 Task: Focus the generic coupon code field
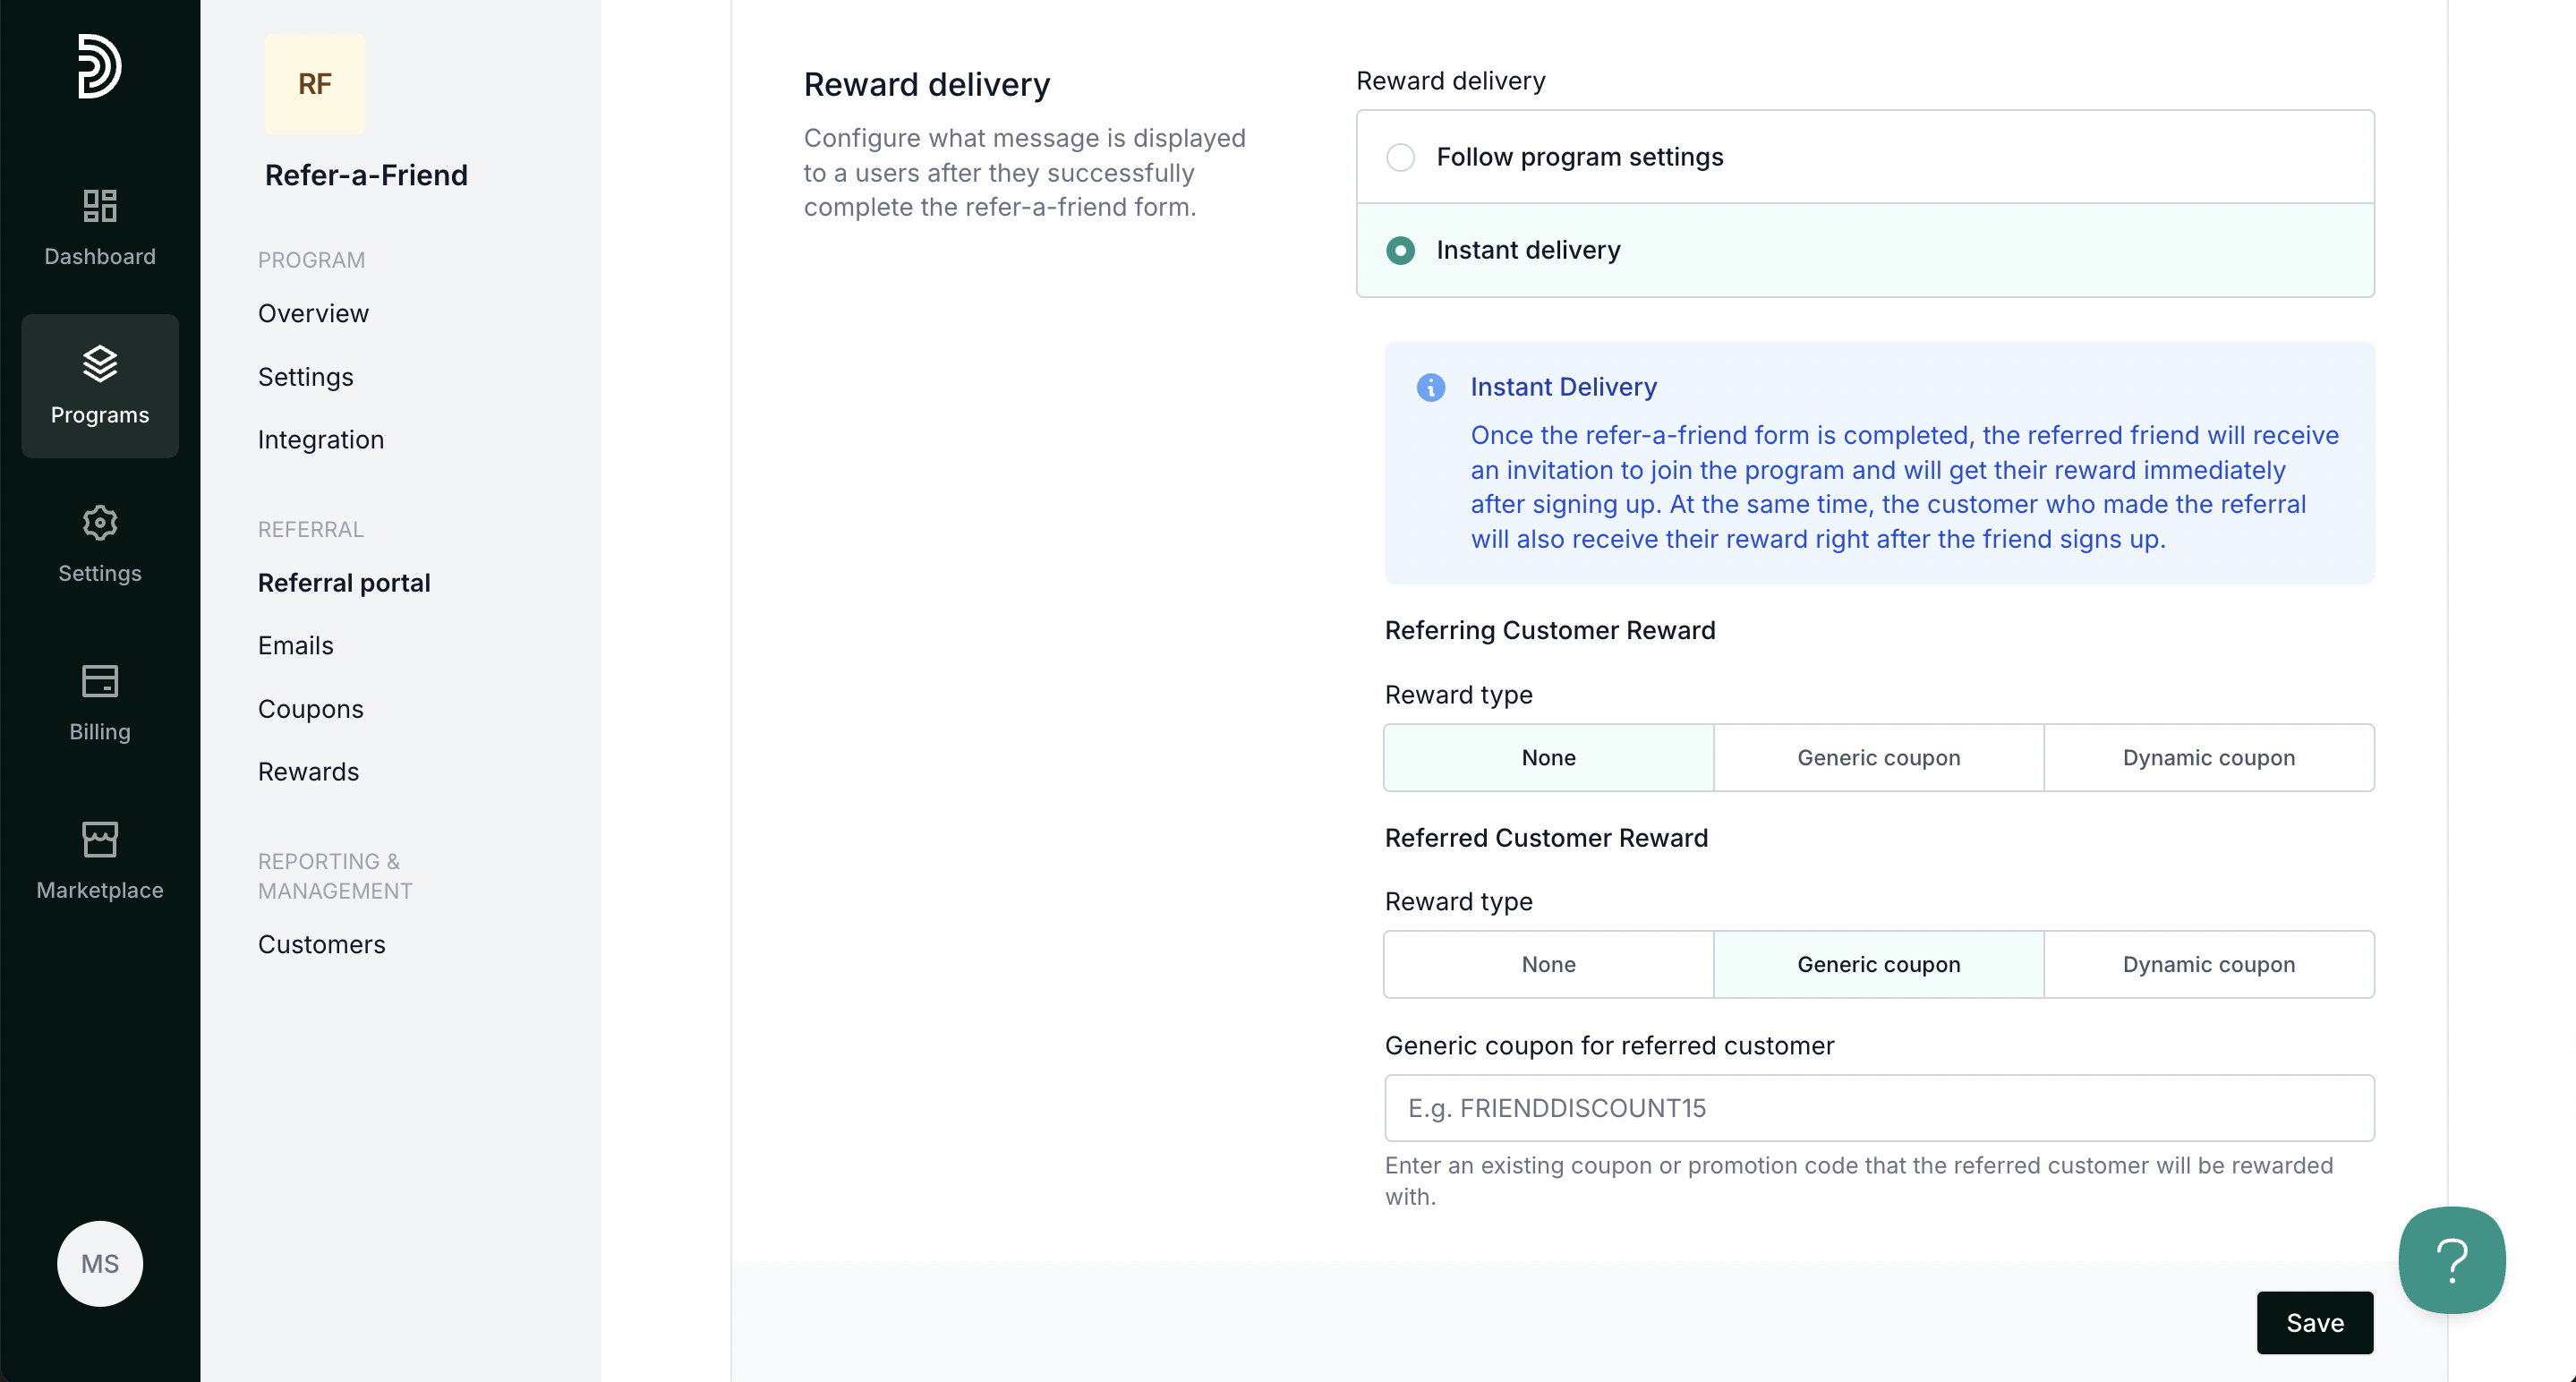pos(1878,1107)
